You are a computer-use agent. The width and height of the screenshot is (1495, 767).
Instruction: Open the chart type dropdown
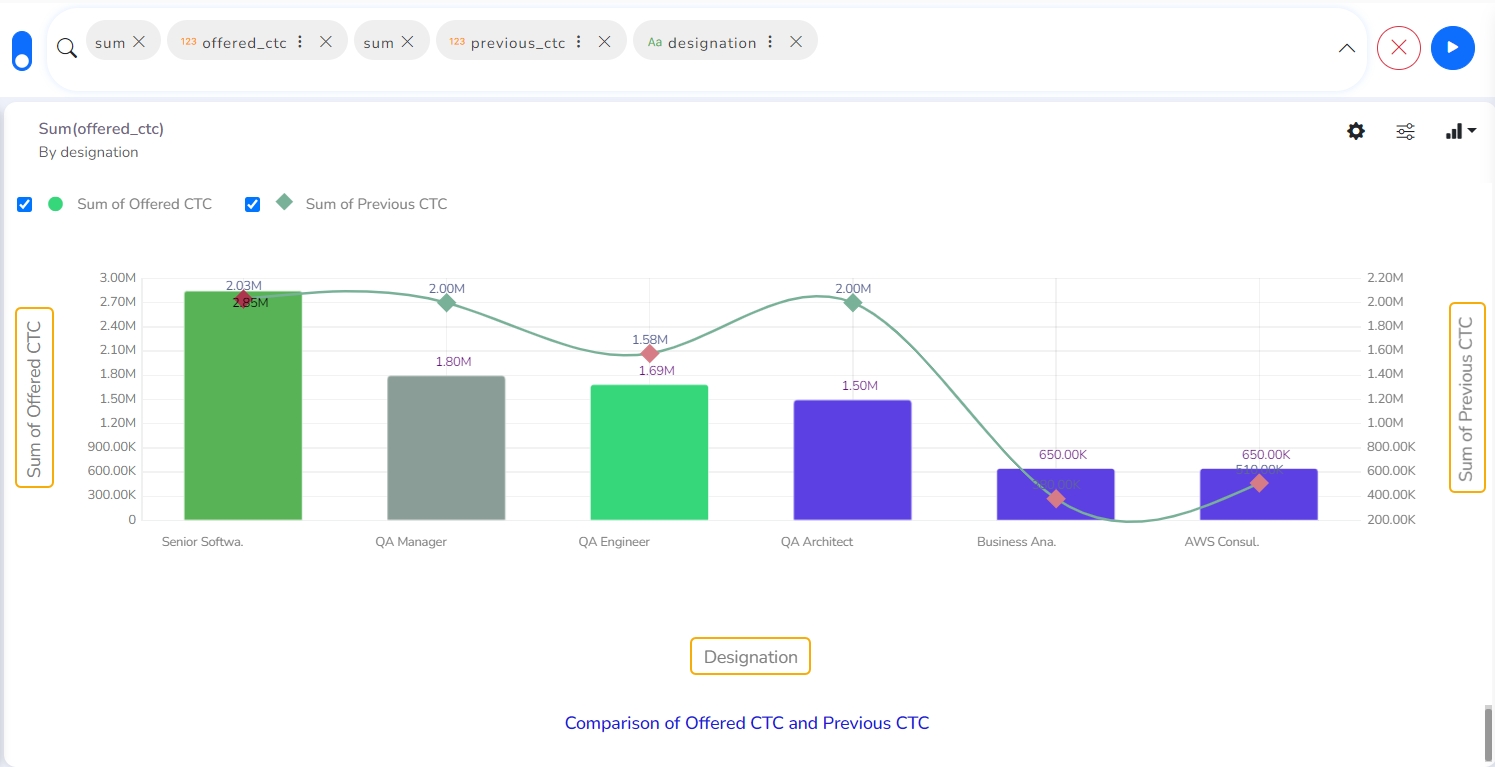1460,131
